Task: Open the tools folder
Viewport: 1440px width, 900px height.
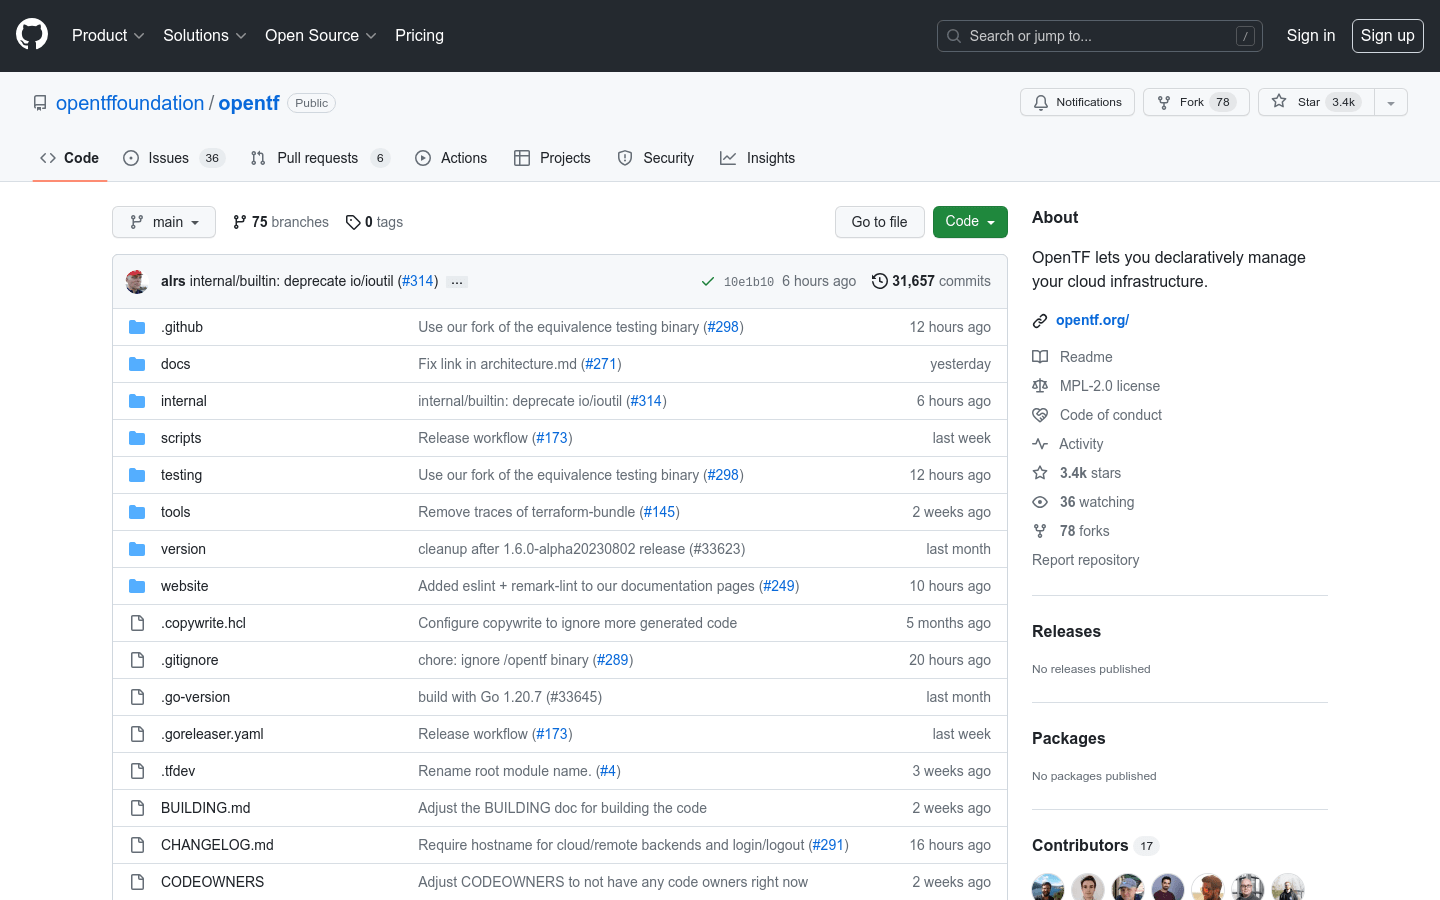Action: 176,512
